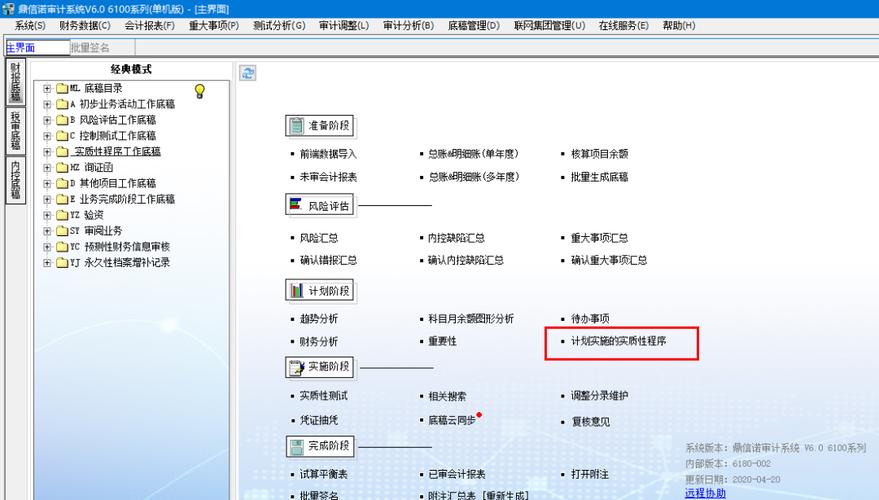
Task: Open the 准备阶段 stage button
Action: coord(320,126)
